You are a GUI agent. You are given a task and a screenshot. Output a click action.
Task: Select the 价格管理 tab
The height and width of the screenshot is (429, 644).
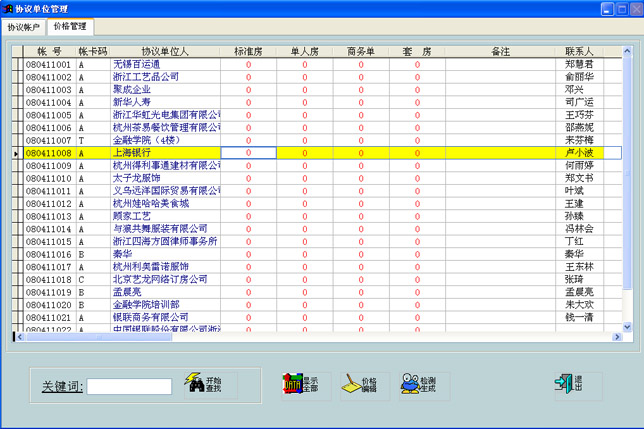[70, 27]
